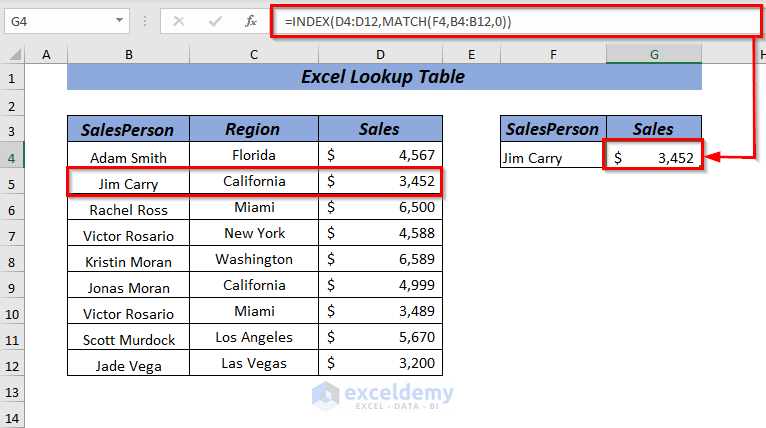
Task: Click the Enter checkmark formula bar icon
Action: coord(214,21)
